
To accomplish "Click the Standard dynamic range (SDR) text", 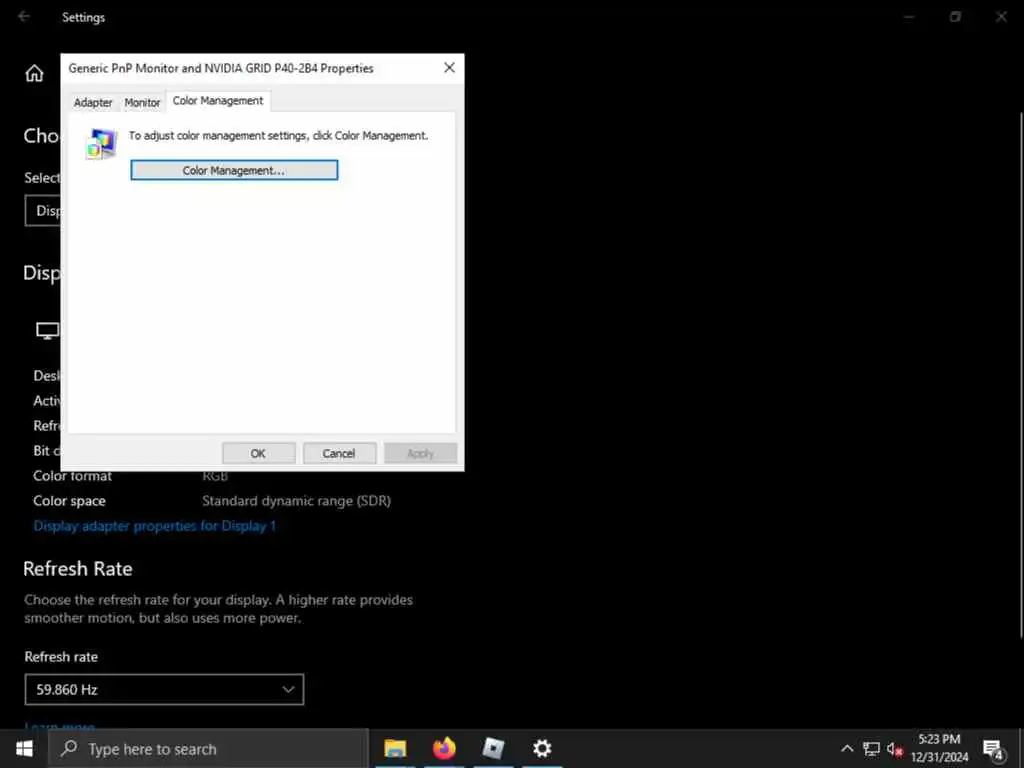I will point(296,501).
